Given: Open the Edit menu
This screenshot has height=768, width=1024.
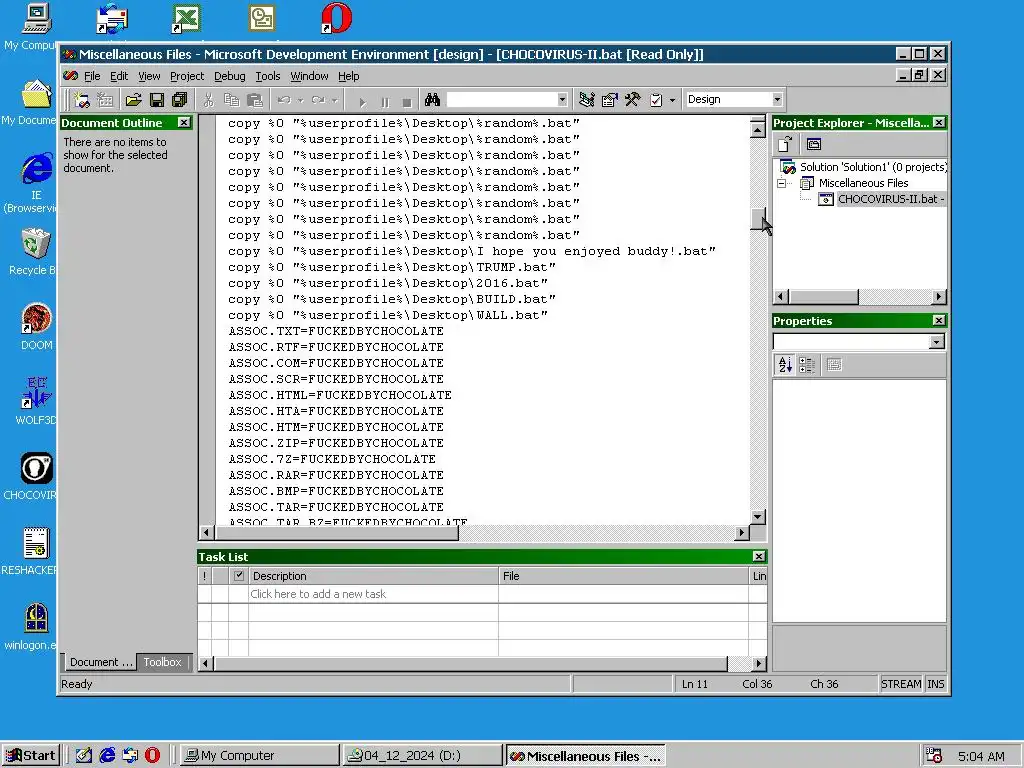Looking at the screenshot, I should click(x=119, y=76).
